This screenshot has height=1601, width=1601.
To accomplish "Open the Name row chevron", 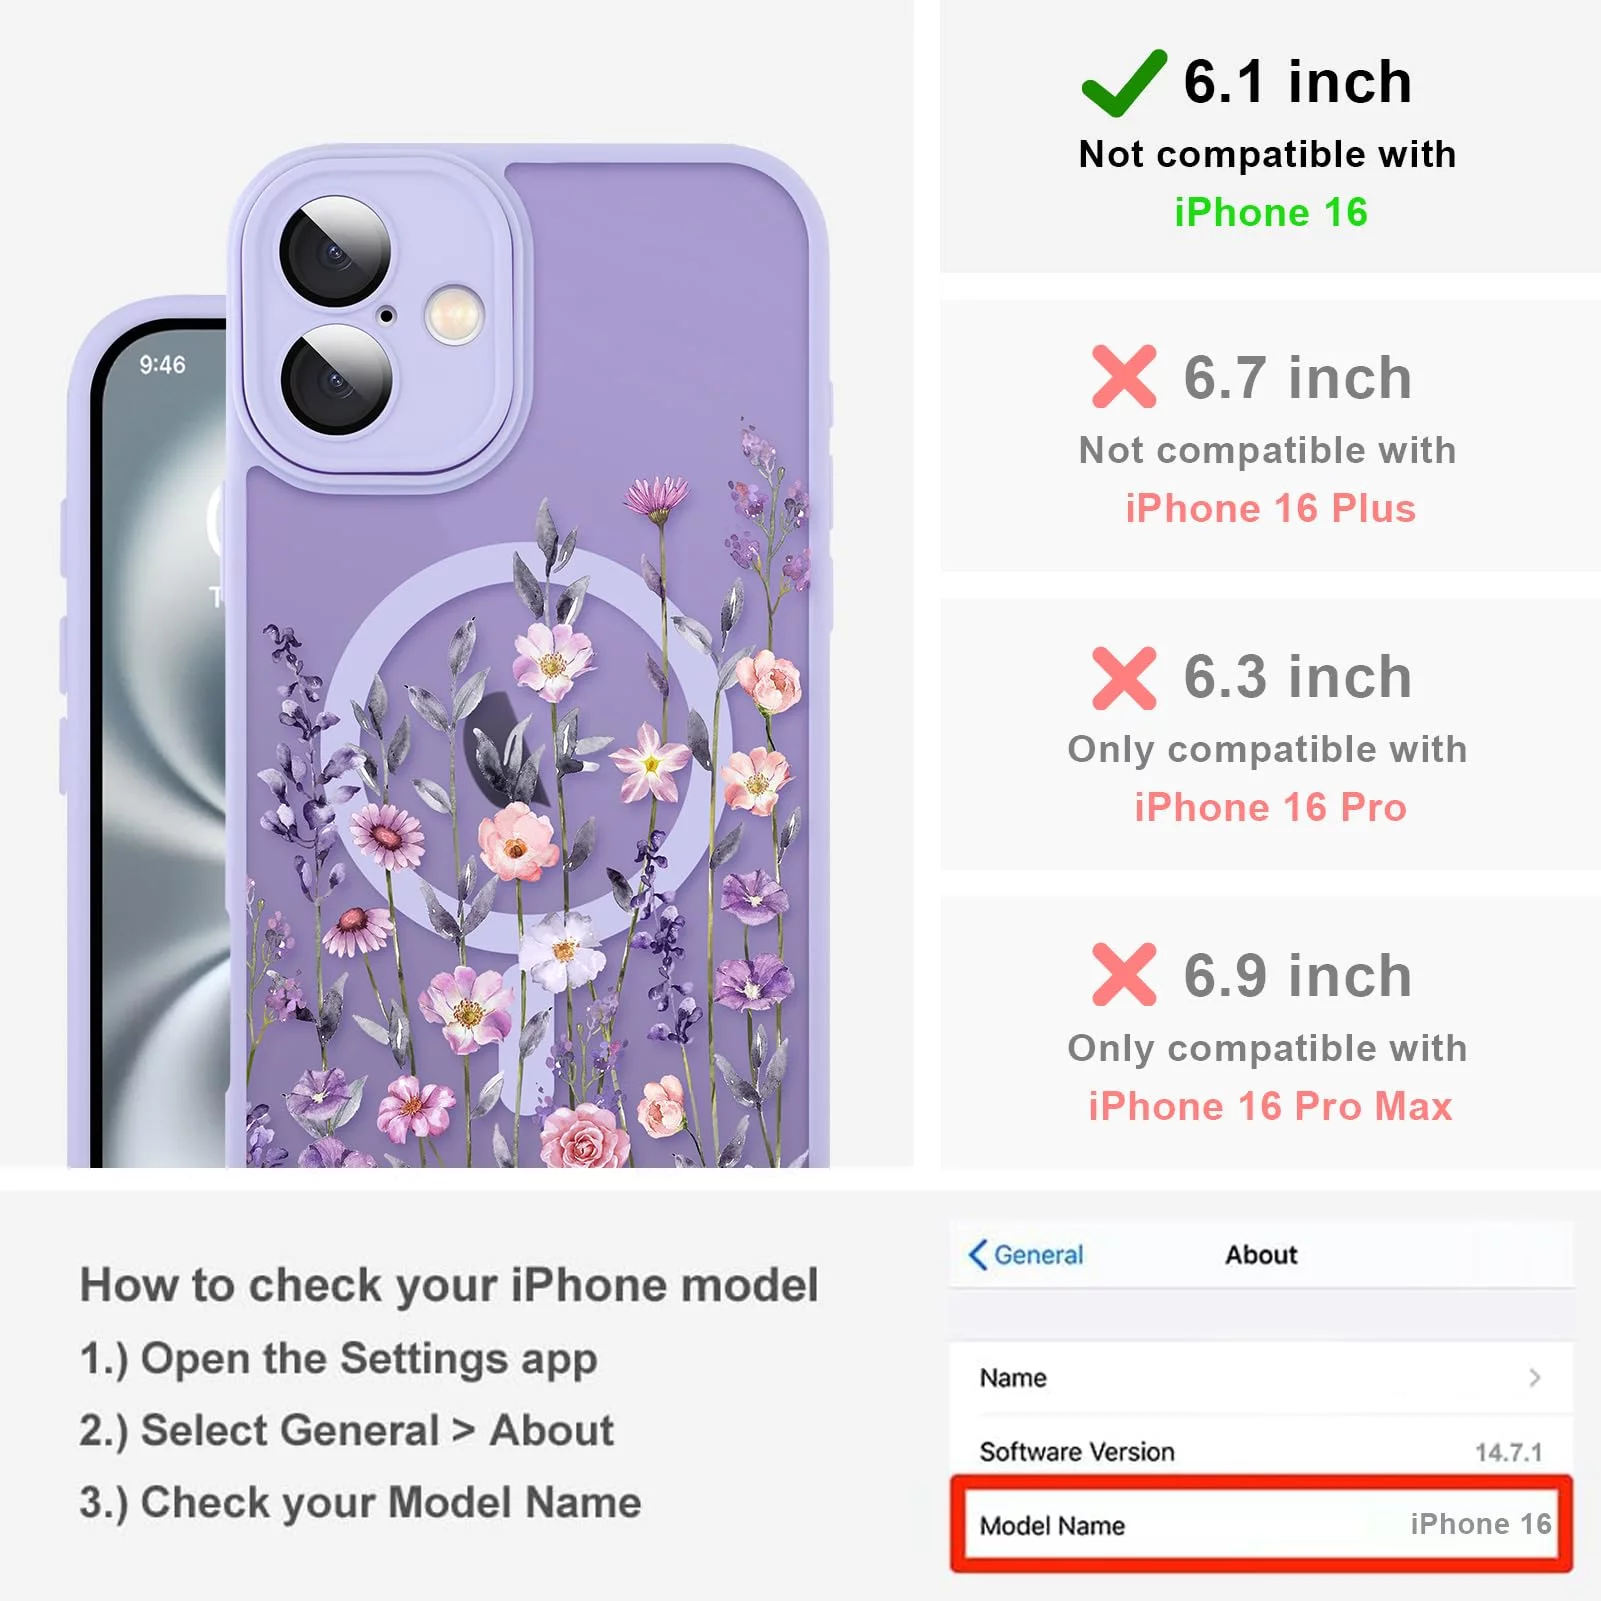I will (x=1535, y=1377).
